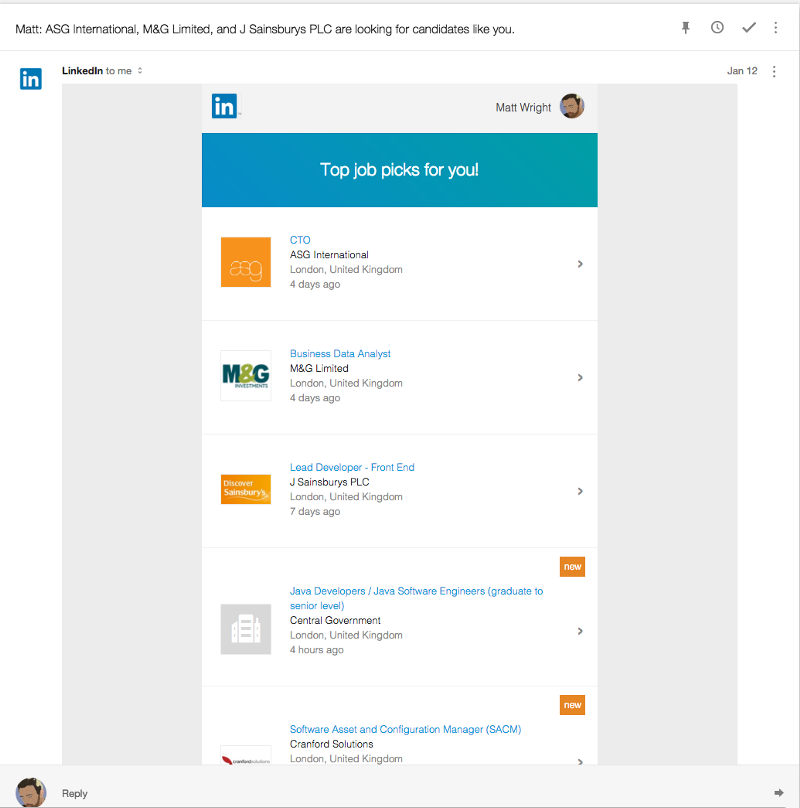
Task: Click the 'Top job picks for you!' banner
Action: 399,170
